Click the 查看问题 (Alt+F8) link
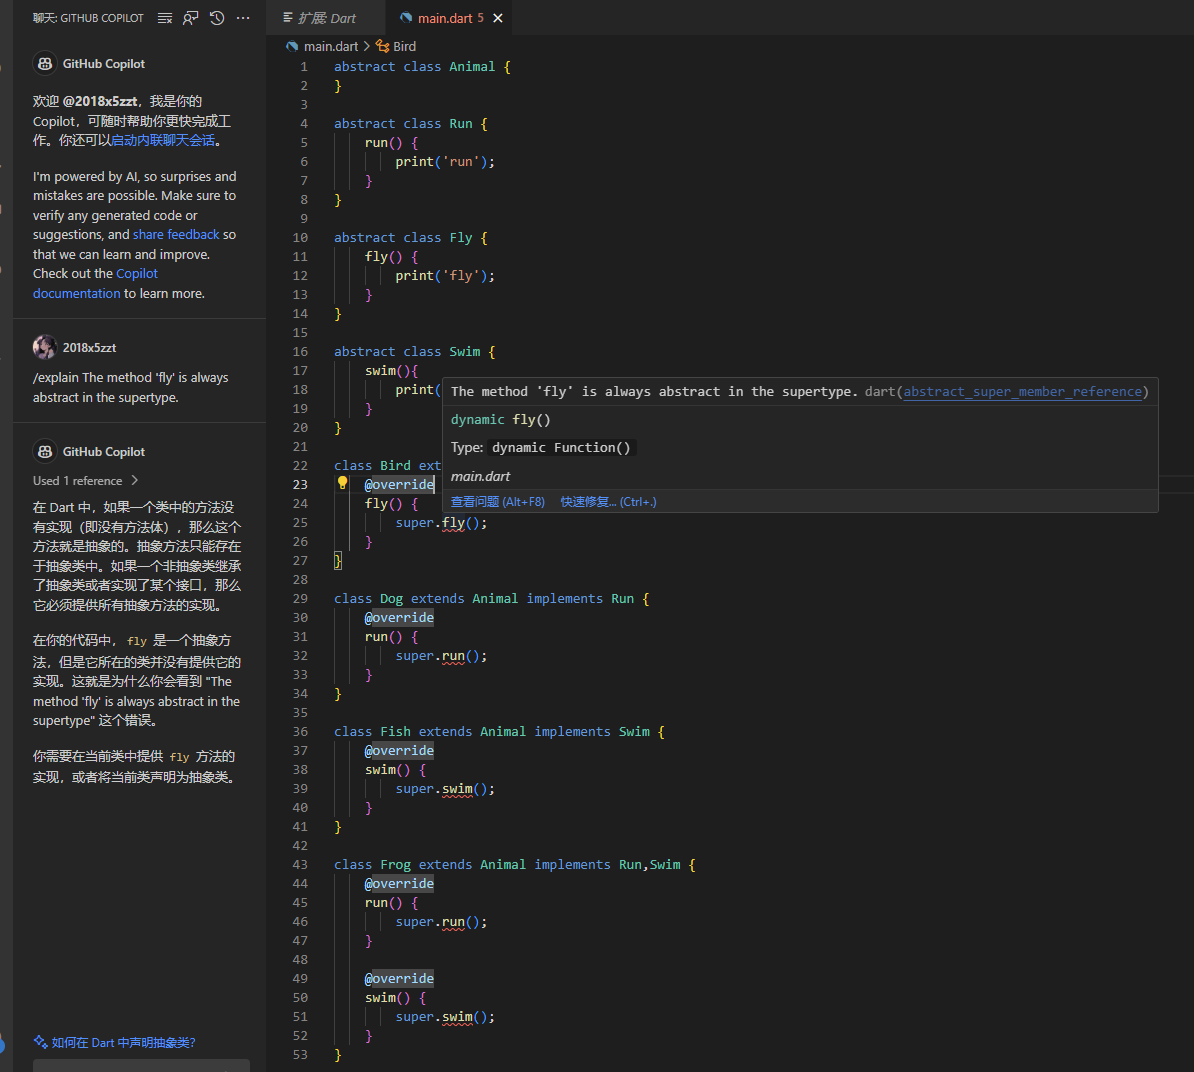The width and height of the screenshot is (1194, 1072). (497, 502)
